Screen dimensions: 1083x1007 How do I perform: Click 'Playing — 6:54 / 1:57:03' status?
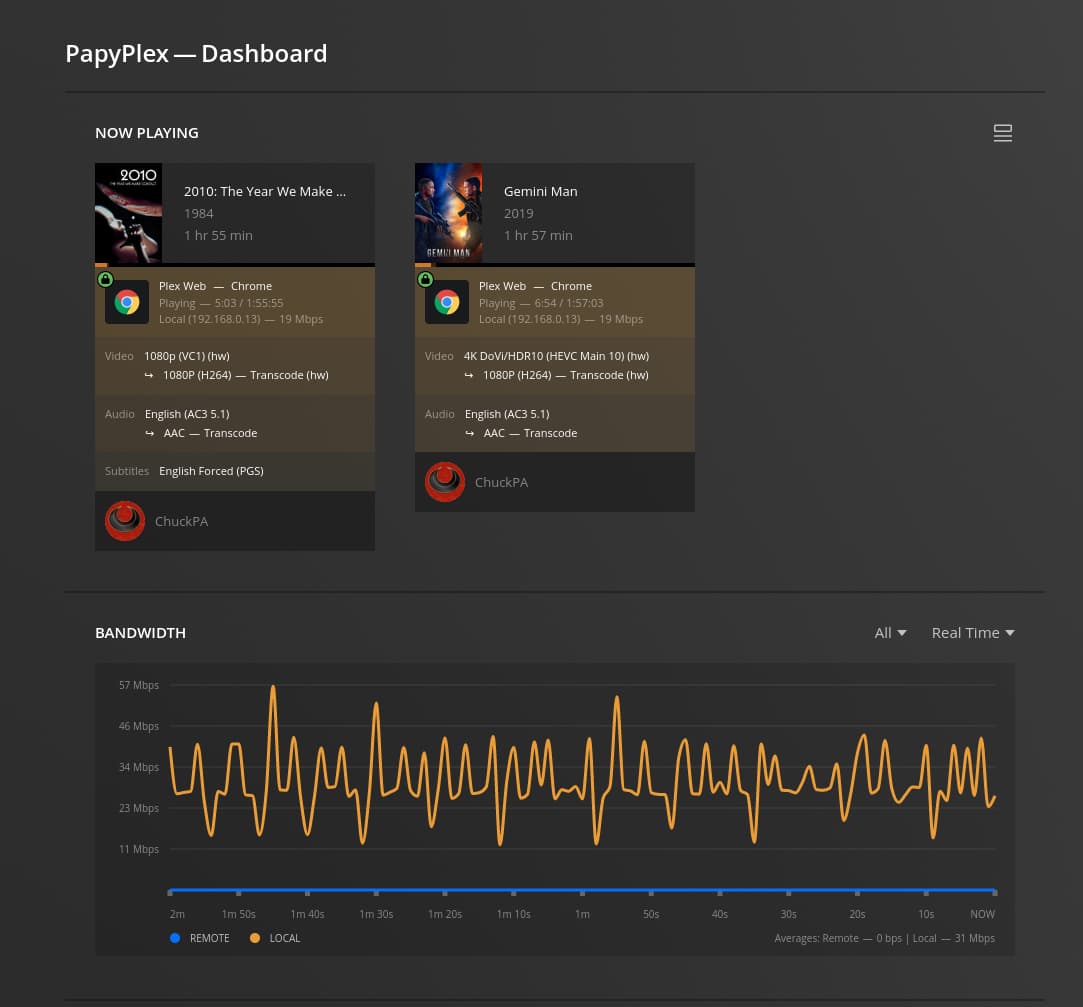click(541, 303)
